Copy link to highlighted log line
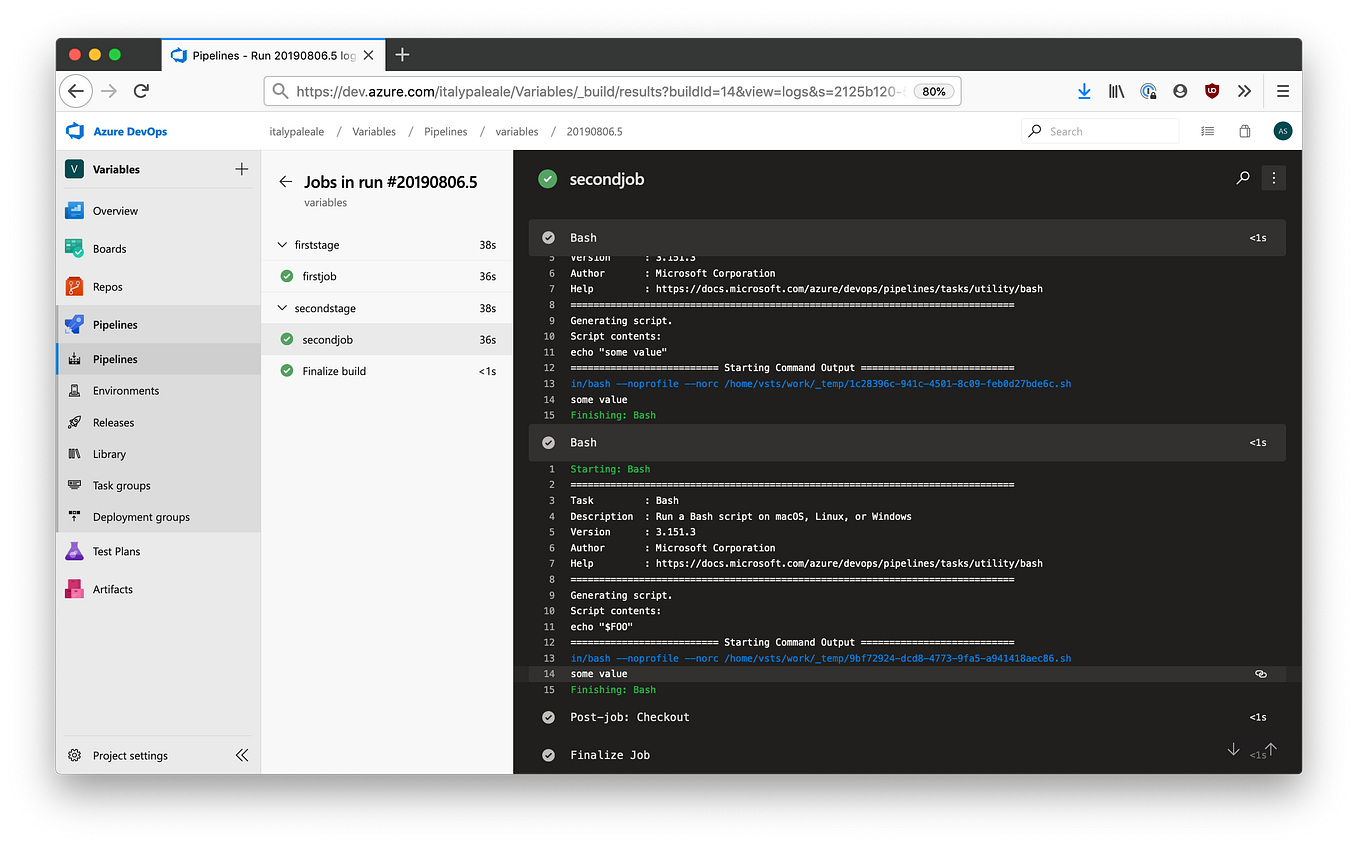The image size is (1358, 848). coord(1260,673)
